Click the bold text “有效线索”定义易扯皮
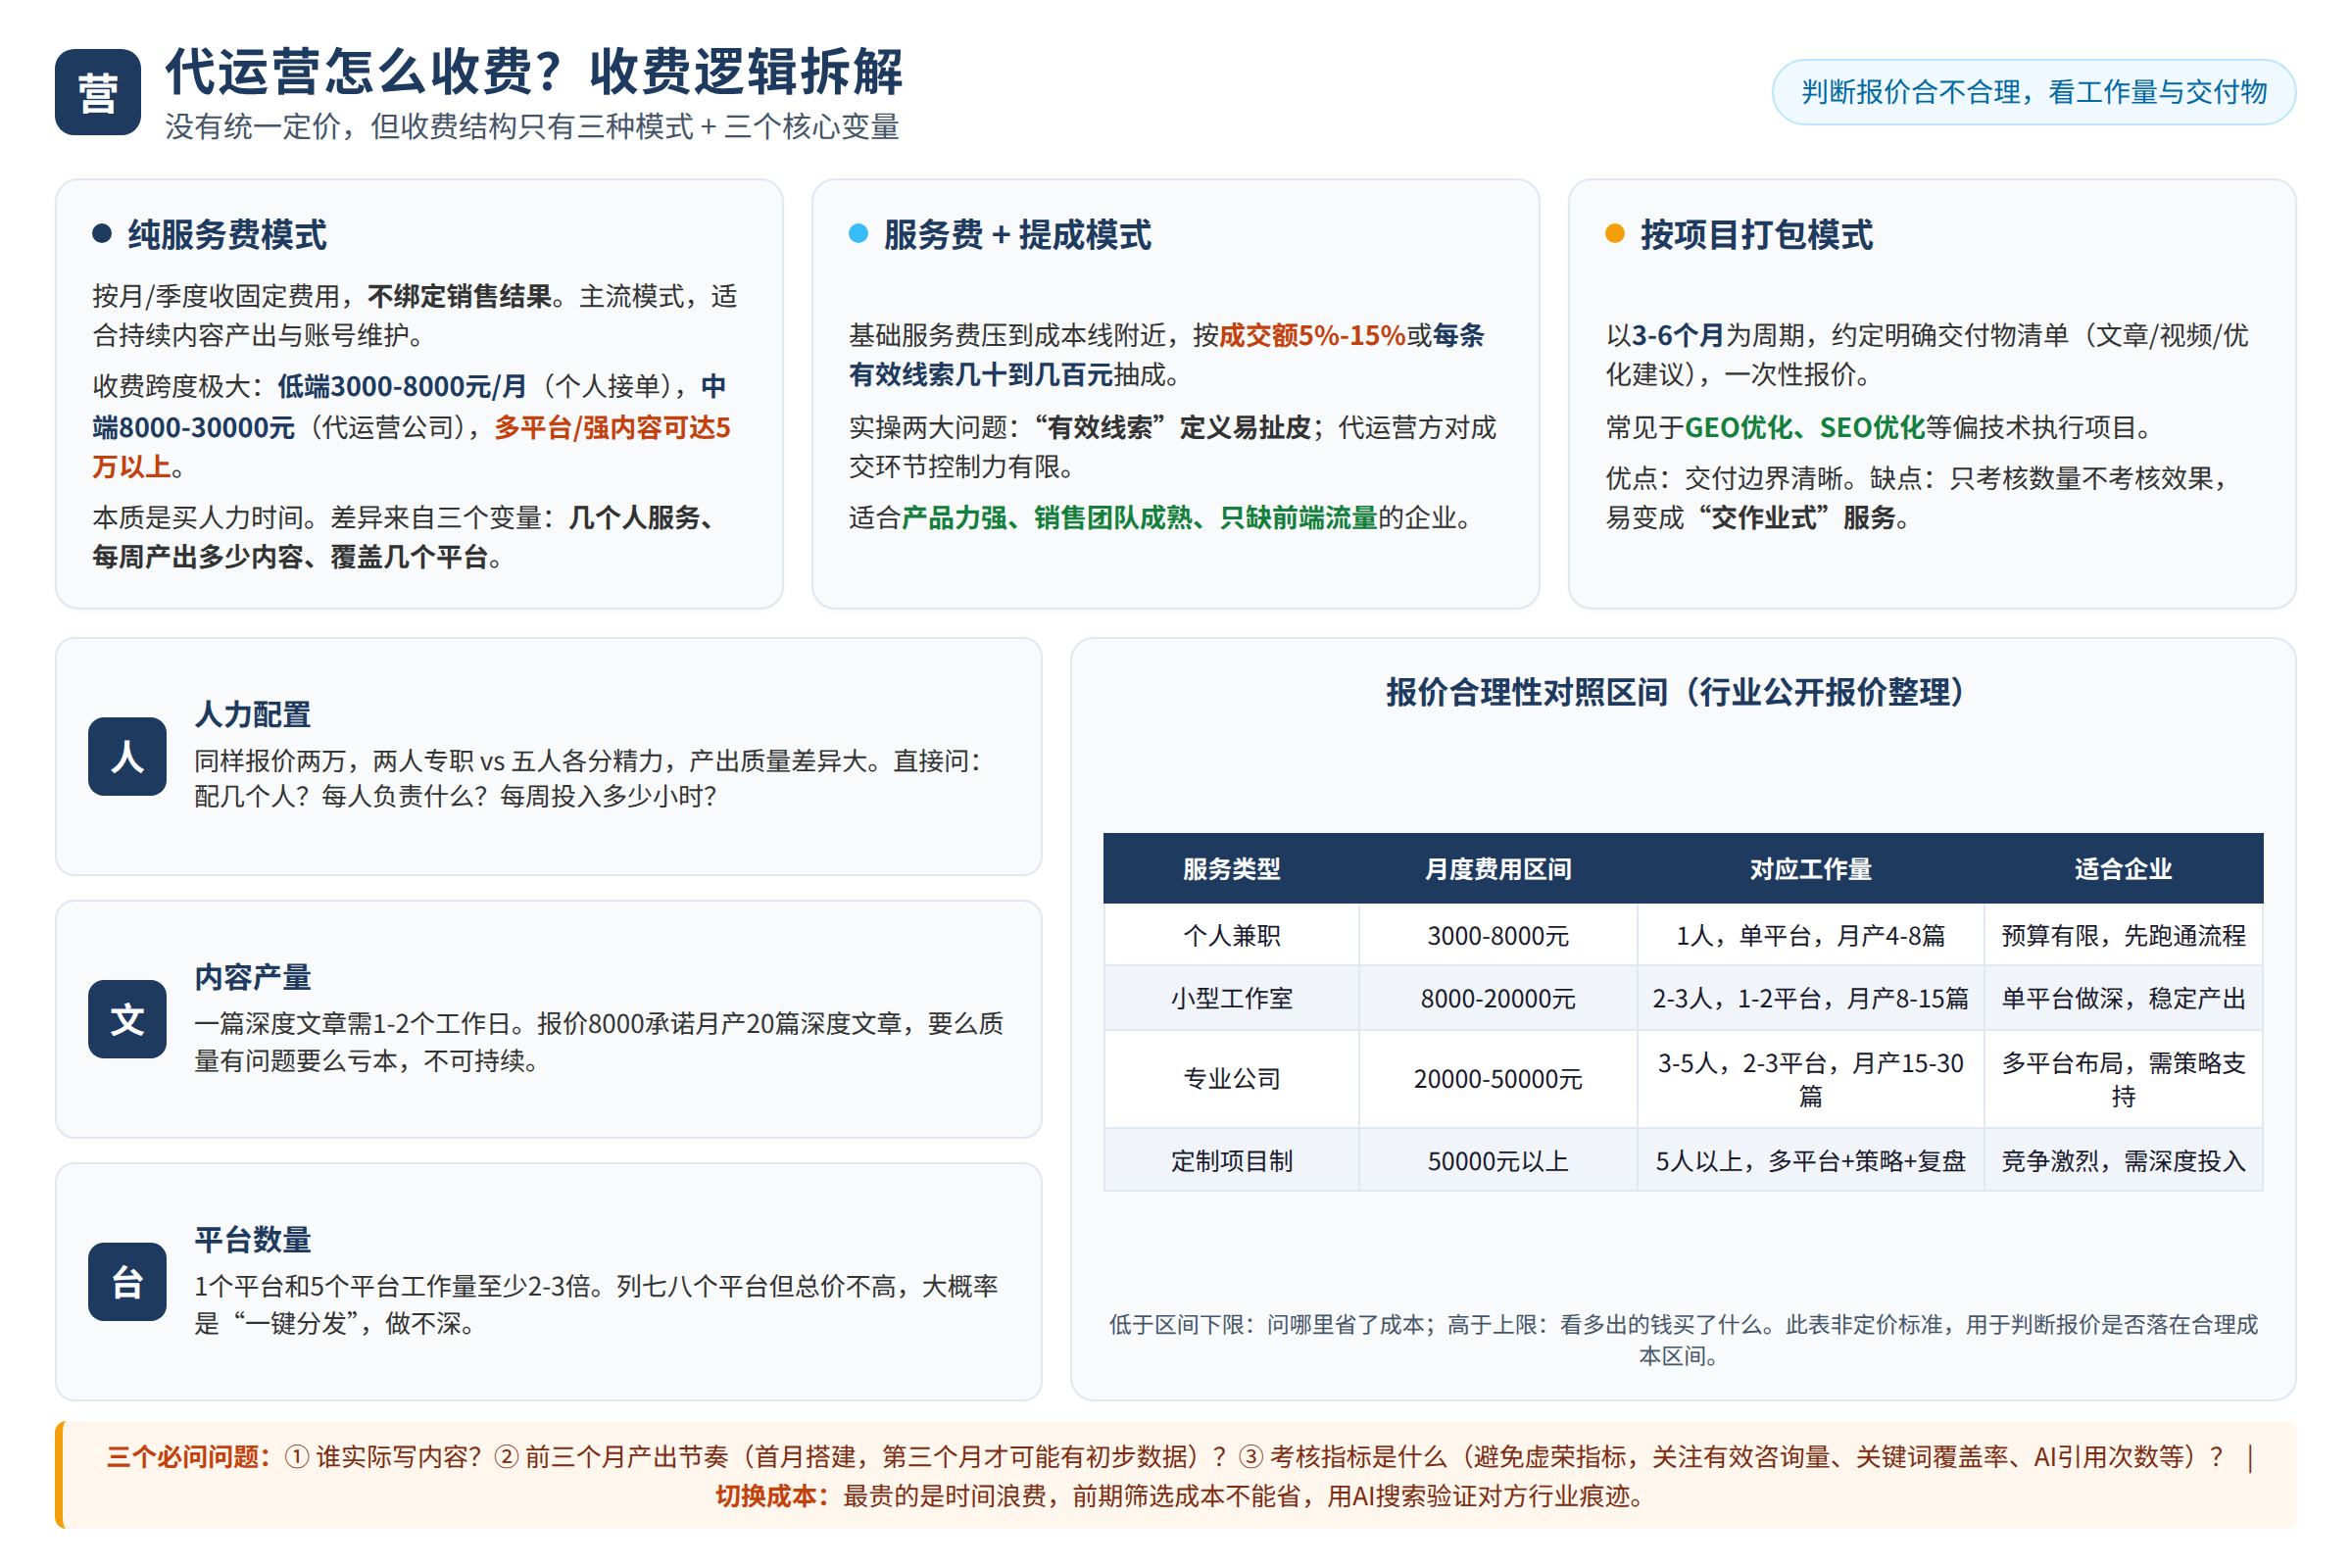Screen dimensions: 2352x1568 (1172, 427)
